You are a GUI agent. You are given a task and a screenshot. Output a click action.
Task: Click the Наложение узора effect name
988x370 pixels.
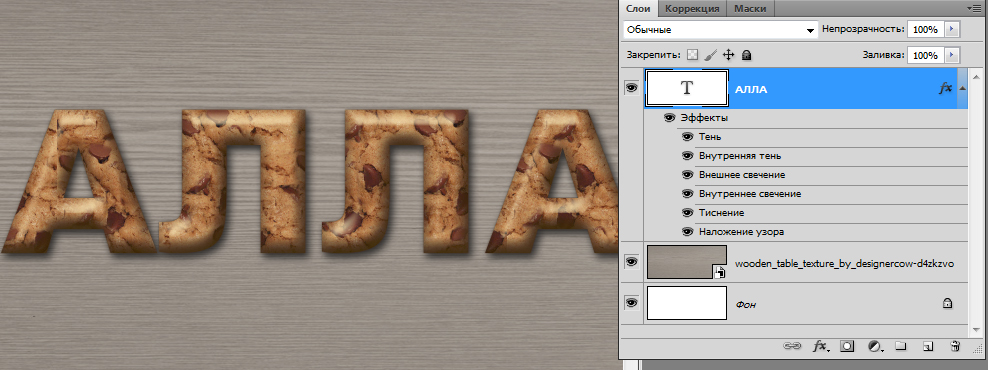(742, 231)
